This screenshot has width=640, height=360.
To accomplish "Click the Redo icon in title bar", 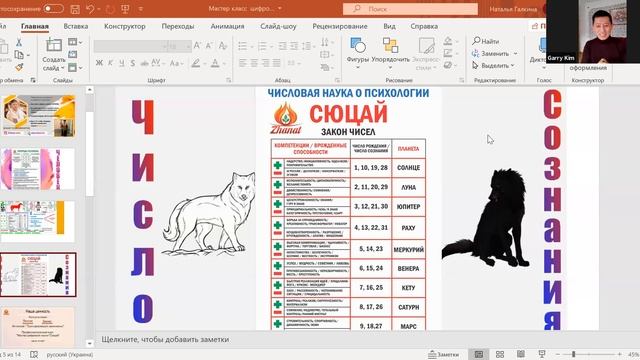I will pos(110,9).
